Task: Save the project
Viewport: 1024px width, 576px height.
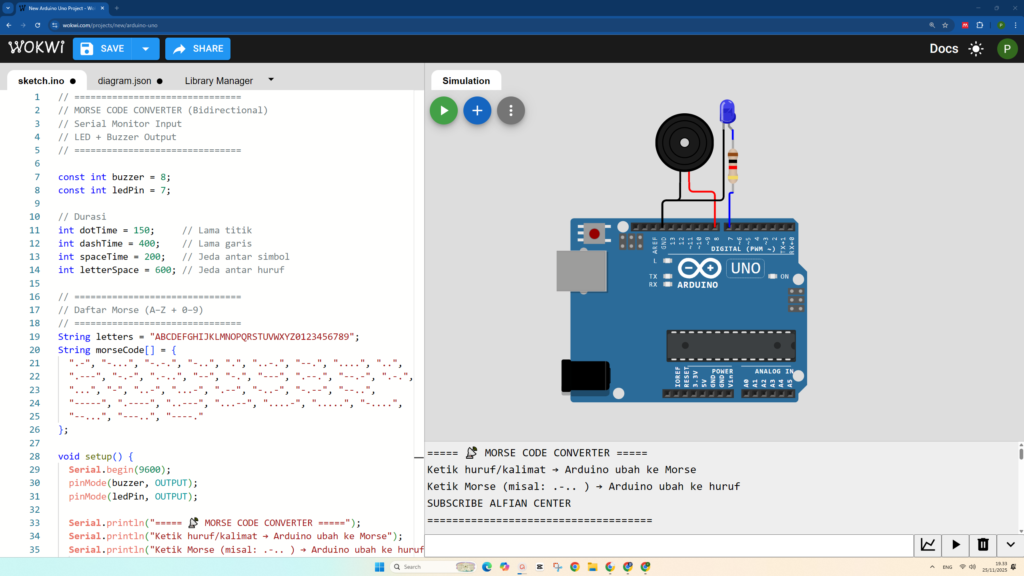Action: [x=103, y=48]
